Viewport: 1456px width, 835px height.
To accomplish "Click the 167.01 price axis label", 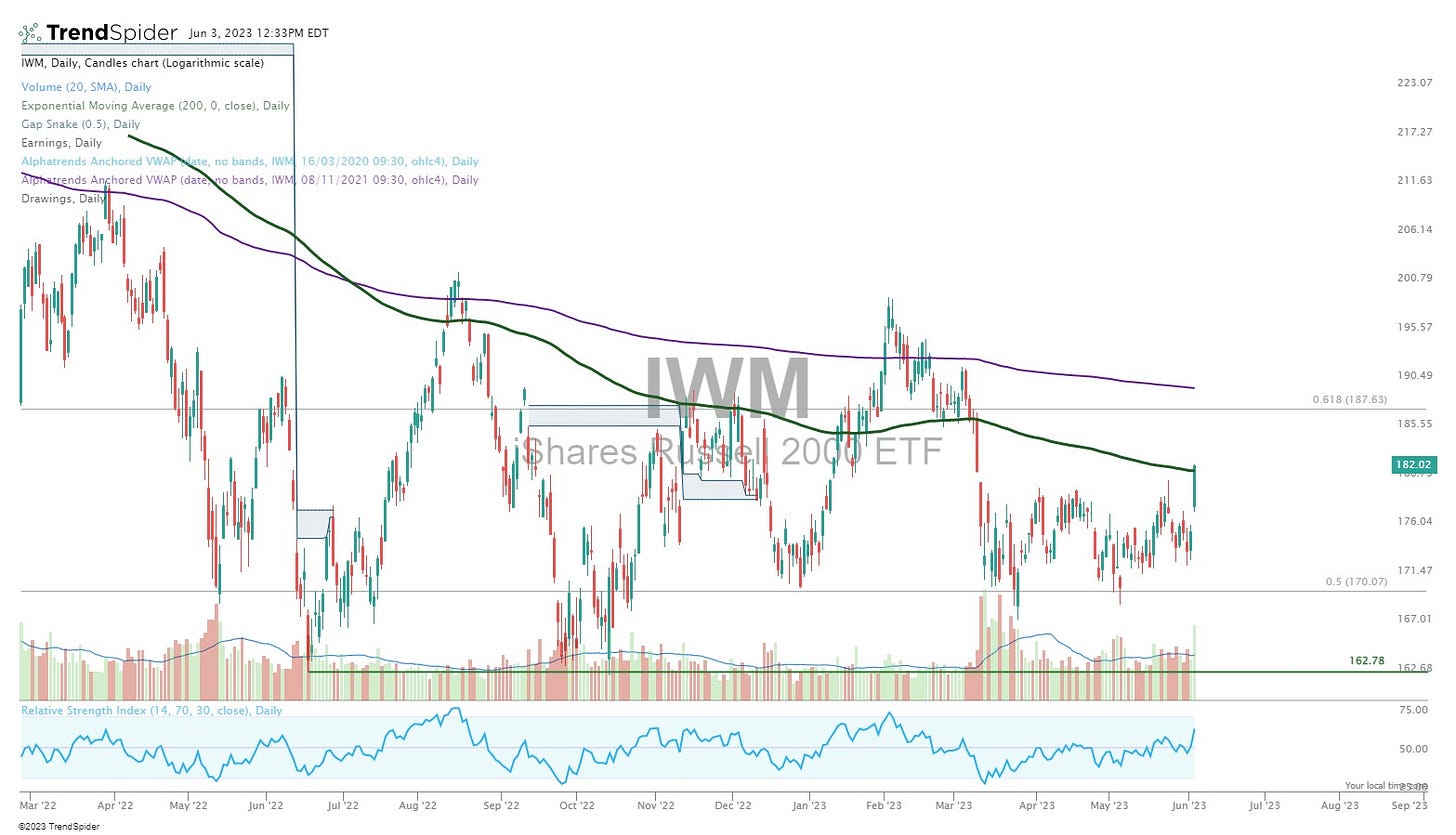I will [1415, 619].
